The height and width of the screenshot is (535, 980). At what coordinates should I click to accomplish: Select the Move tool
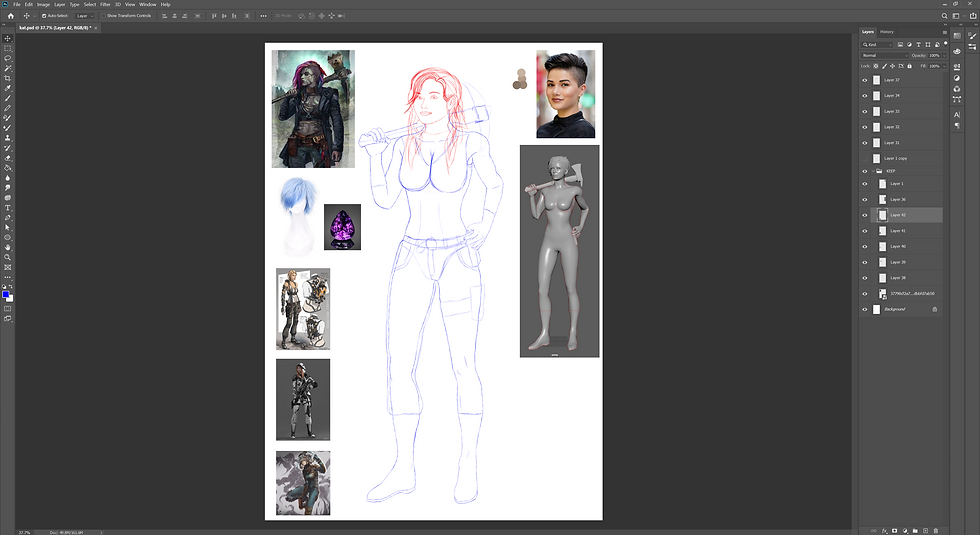coord(8,38)
